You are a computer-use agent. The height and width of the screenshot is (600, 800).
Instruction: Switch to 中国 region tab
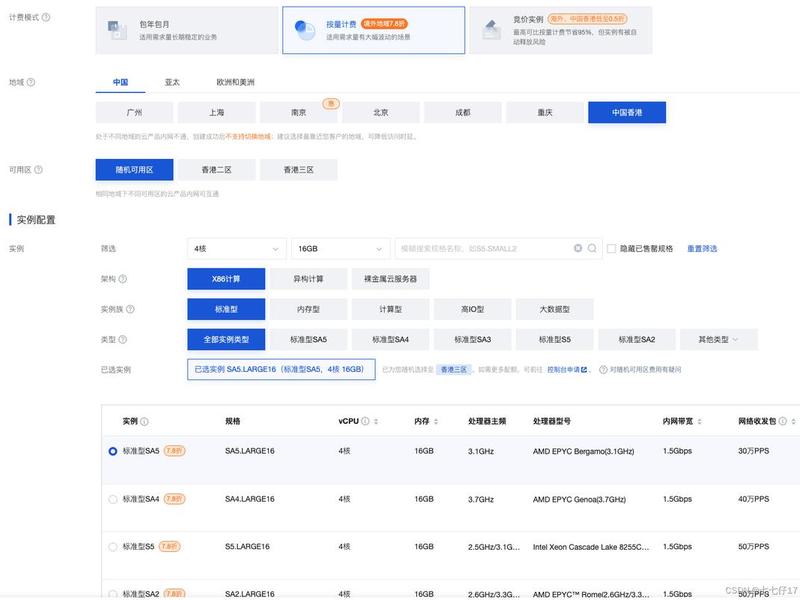point(120,82)
